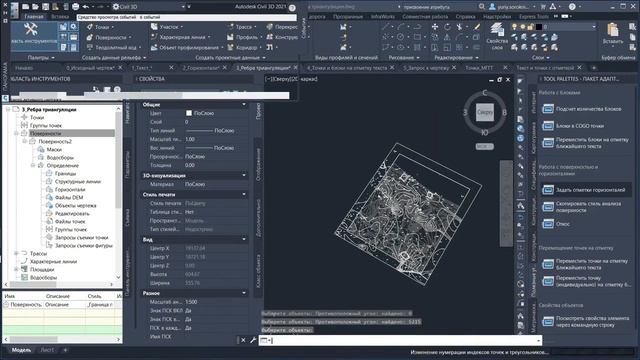Switch to the Модель layout tab
Screen dimensions: 640x360
pyautogui.click(x=21, y=350)
